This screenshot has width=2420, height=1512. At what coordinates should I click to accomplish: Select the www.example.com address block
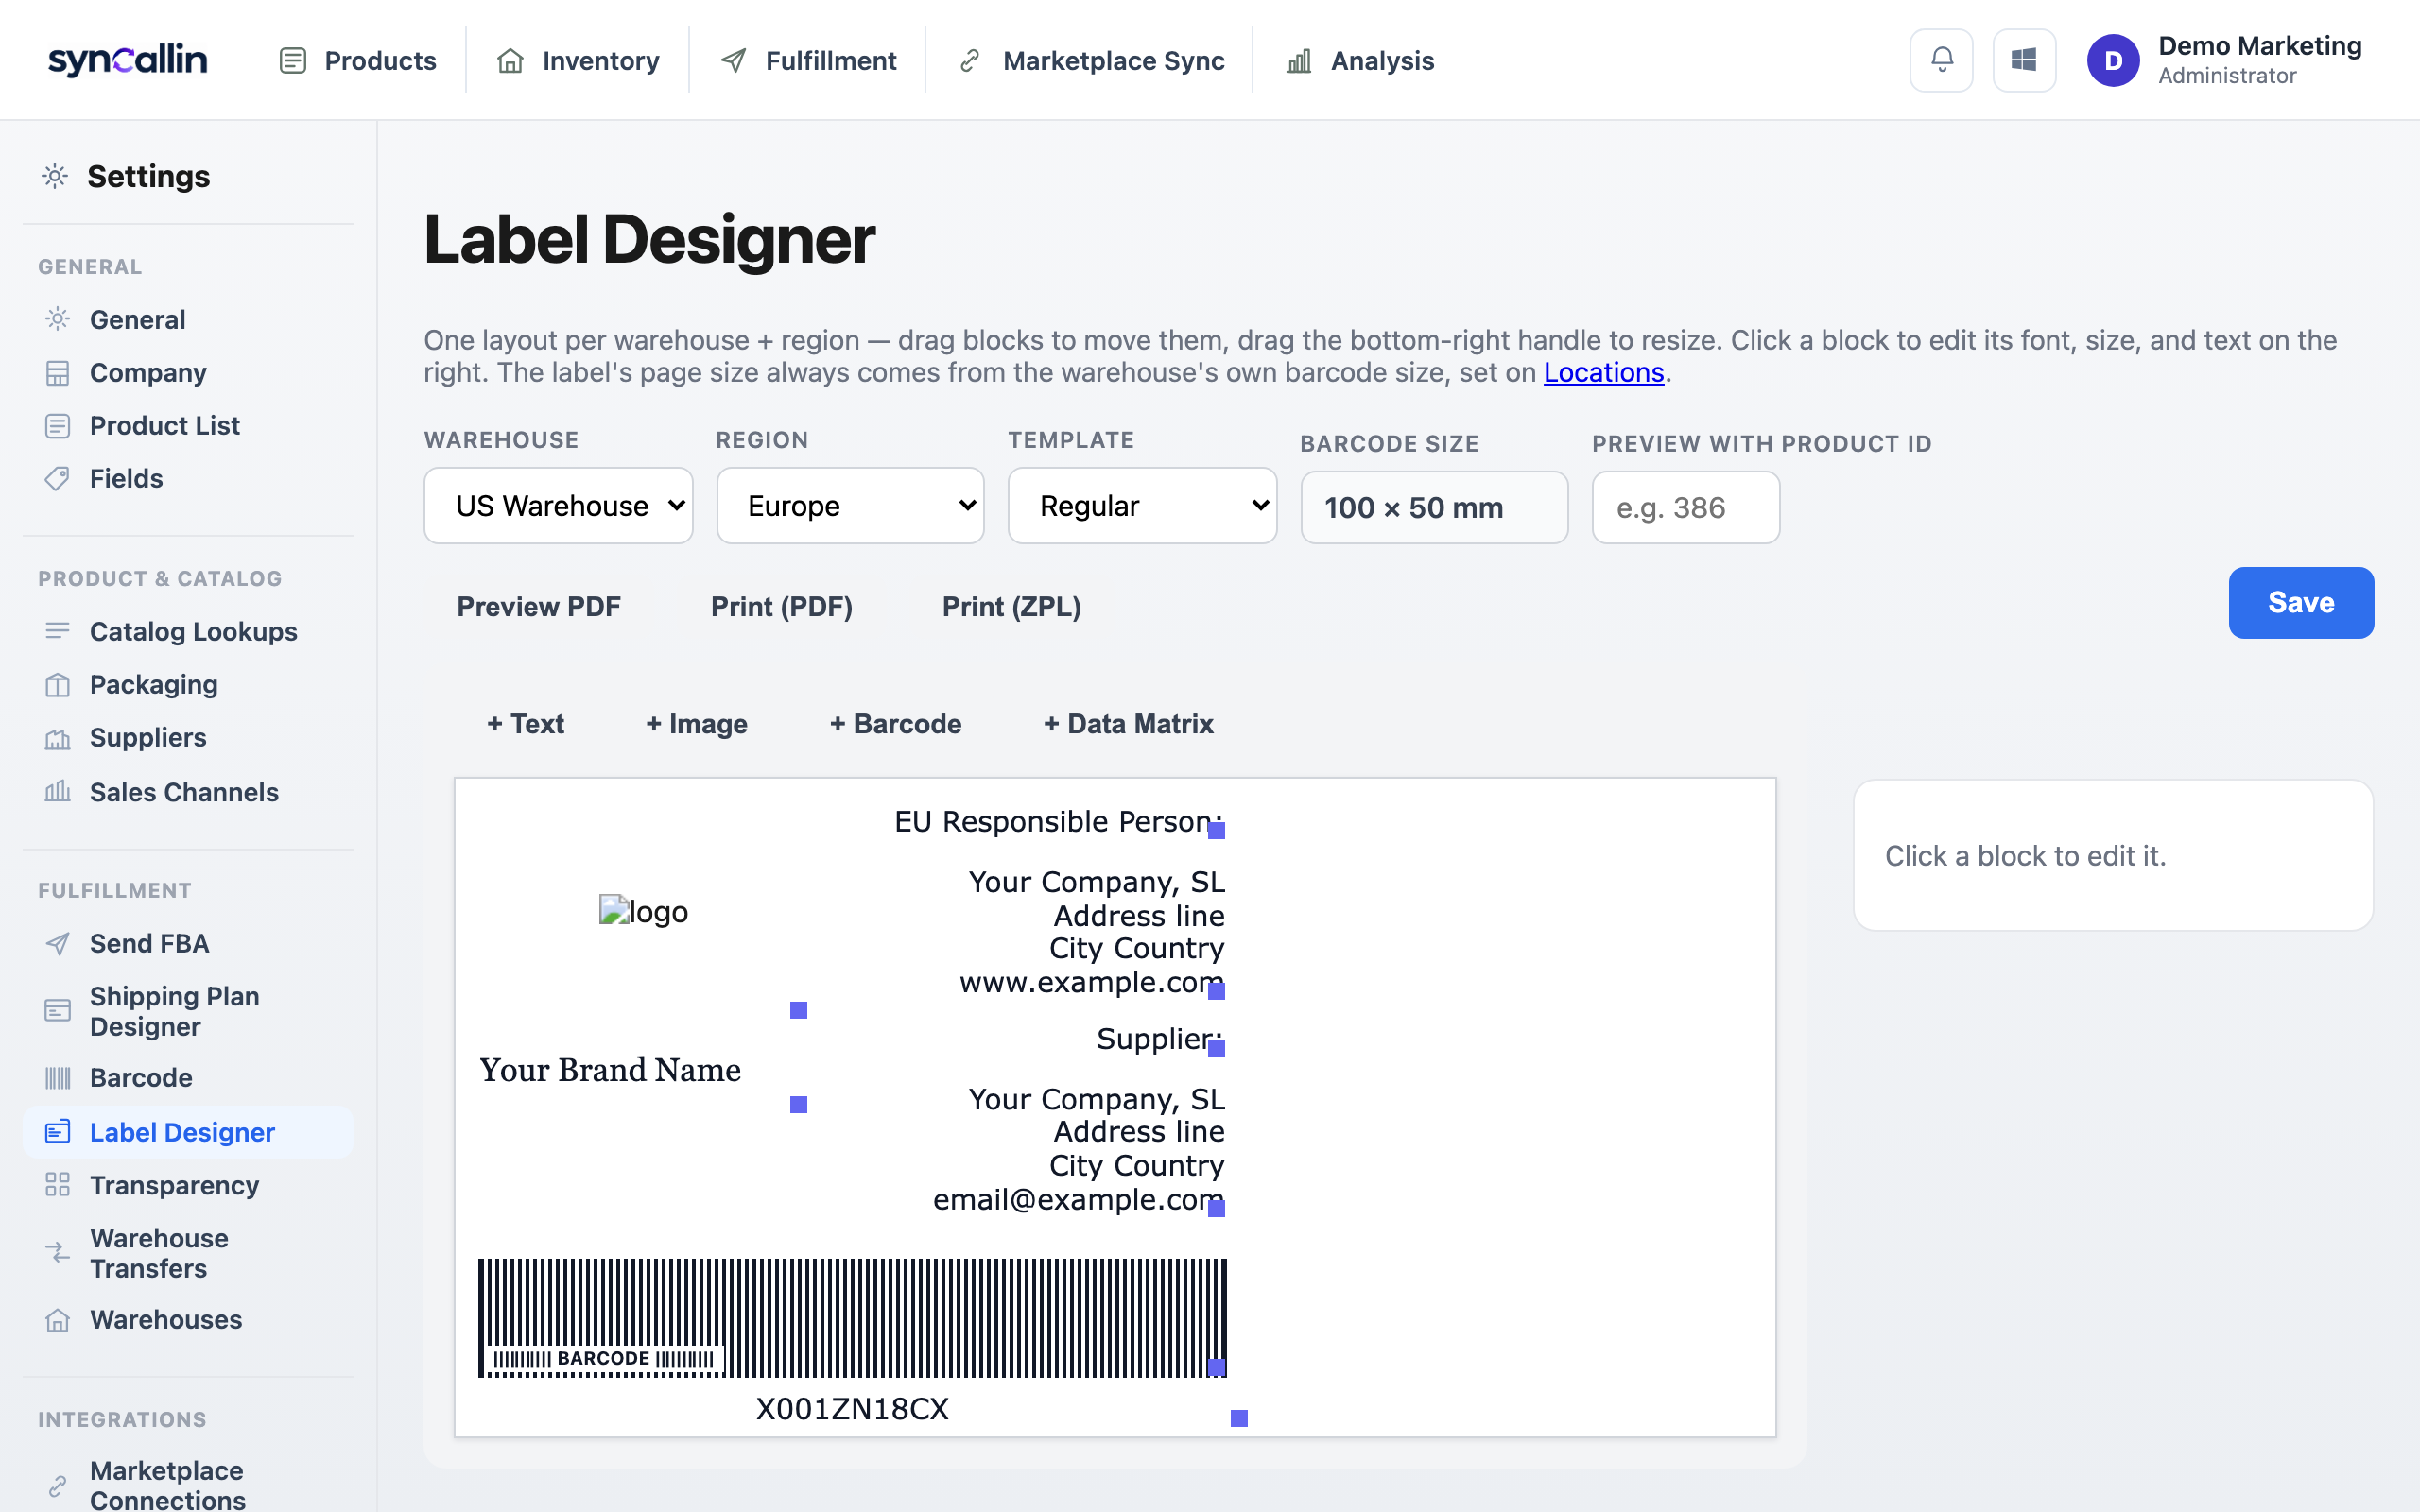(x=1091, y=932)
